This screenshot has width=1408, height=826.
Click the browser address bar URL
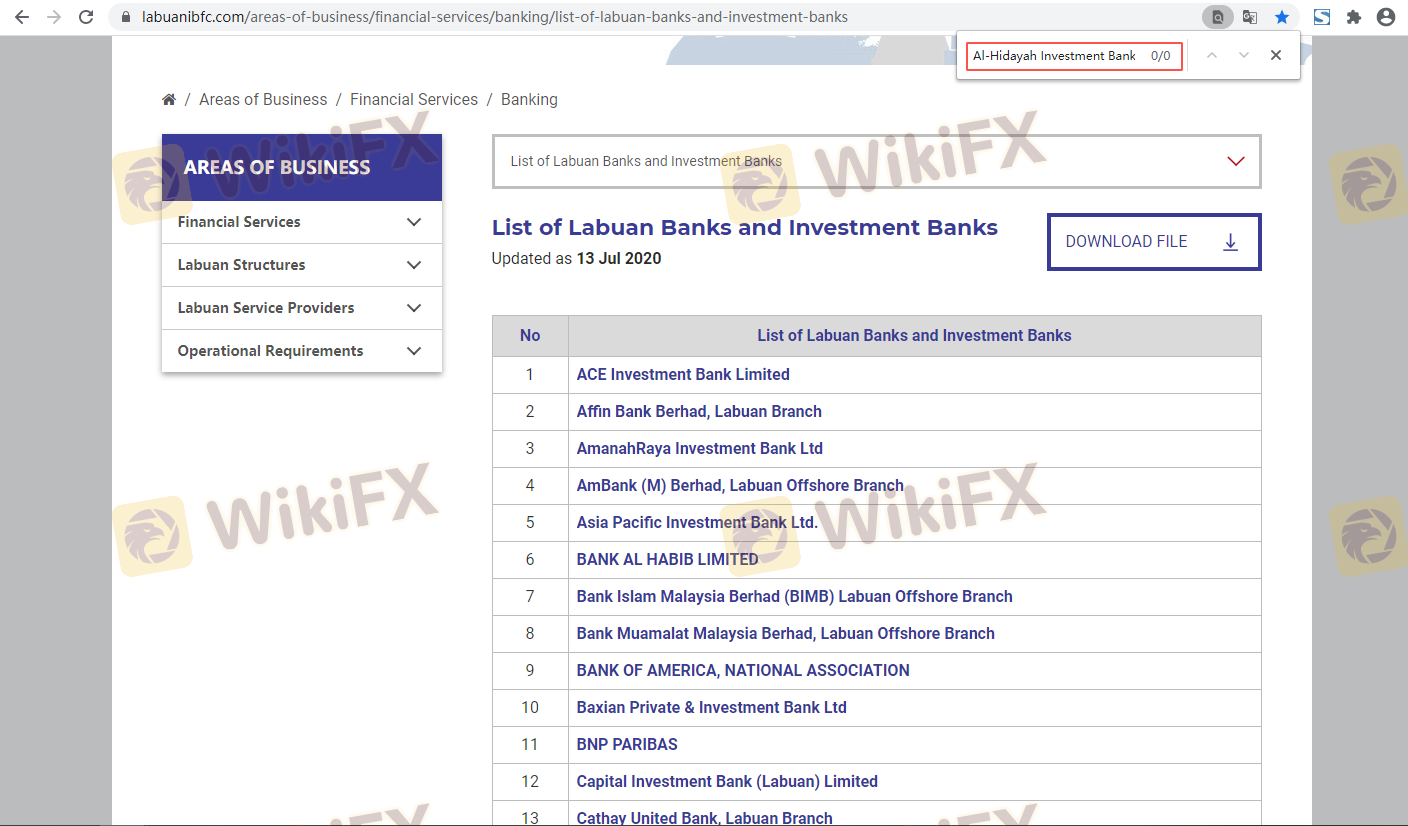[495, 17]
